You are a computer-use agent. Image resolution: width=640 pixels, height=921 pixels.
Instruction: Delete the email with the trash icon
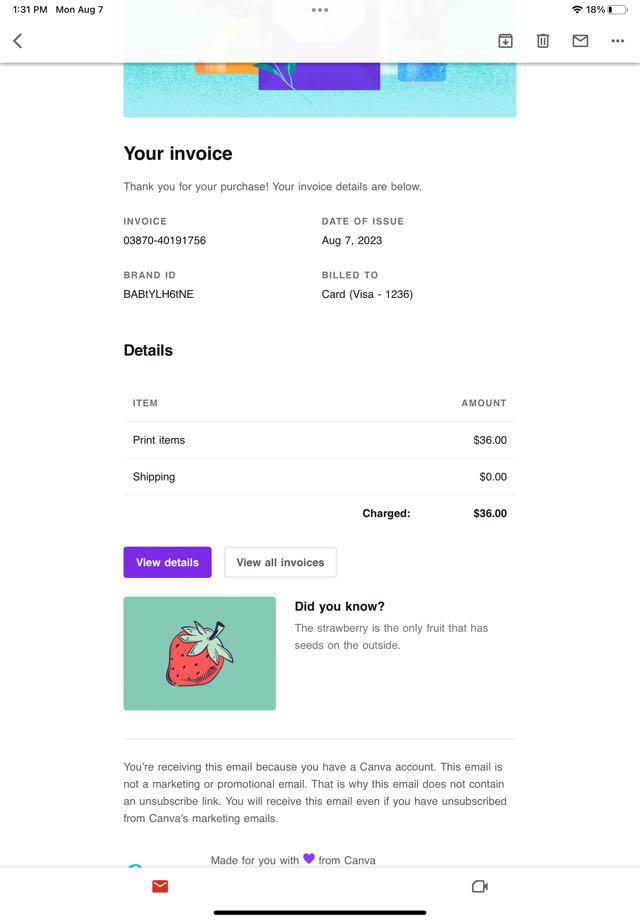(542, 41)
